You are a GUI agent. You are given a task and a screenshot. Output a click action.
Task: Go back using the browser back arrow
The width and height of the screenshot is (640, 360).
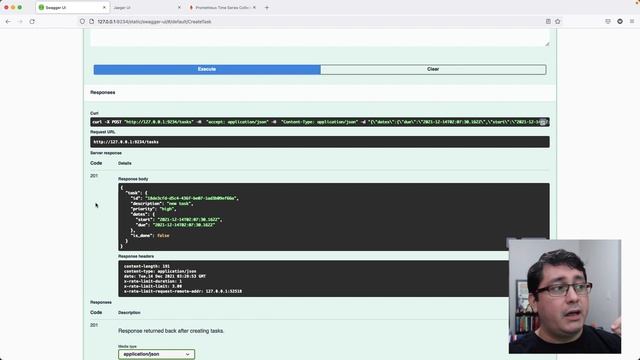8,21
